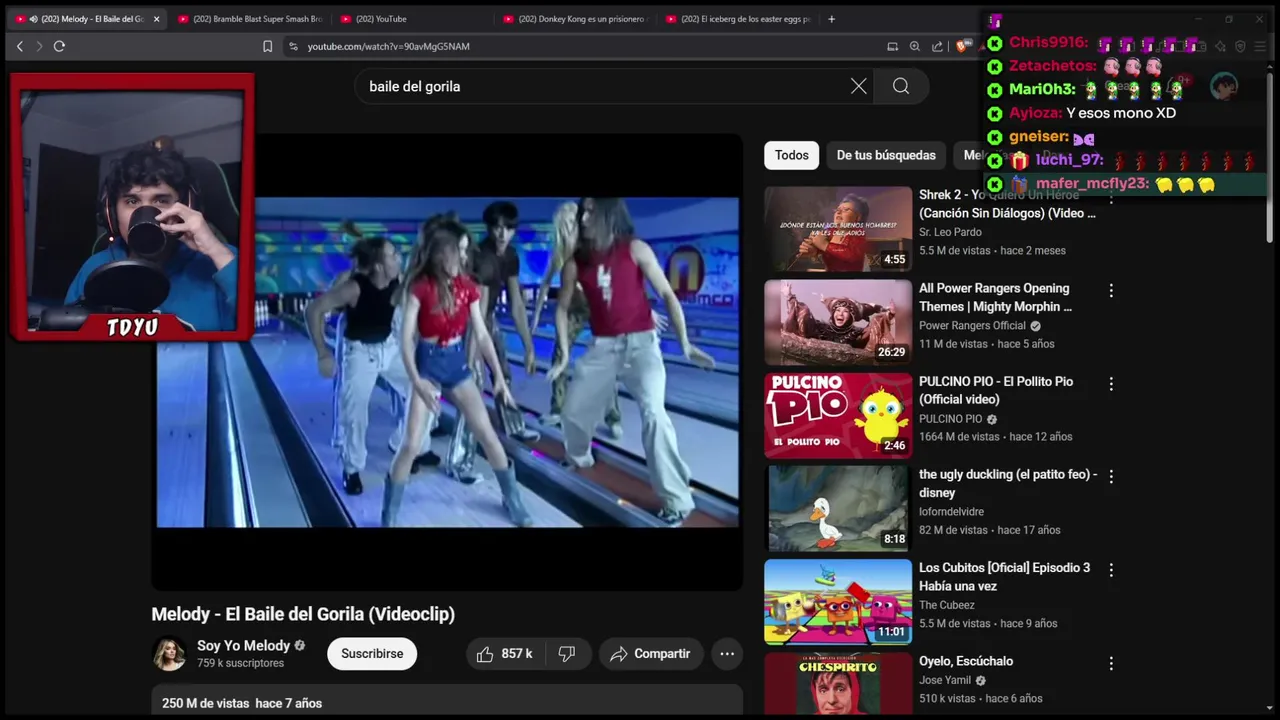Dislike the video with thumbs down icon
The width and height of the screenshot is (1280, 720).
tap(567, 654)
